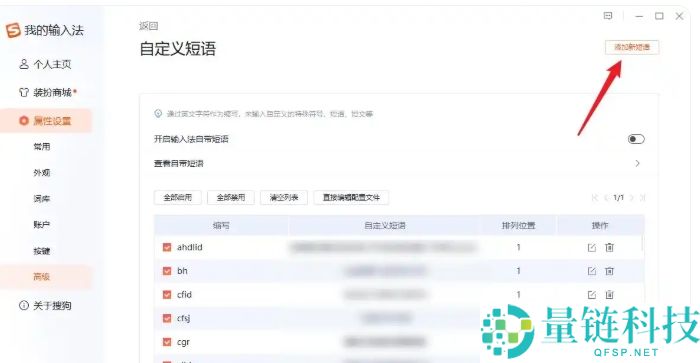
Task: Delete the cfid phrase entry
Action: coord(609,294)
